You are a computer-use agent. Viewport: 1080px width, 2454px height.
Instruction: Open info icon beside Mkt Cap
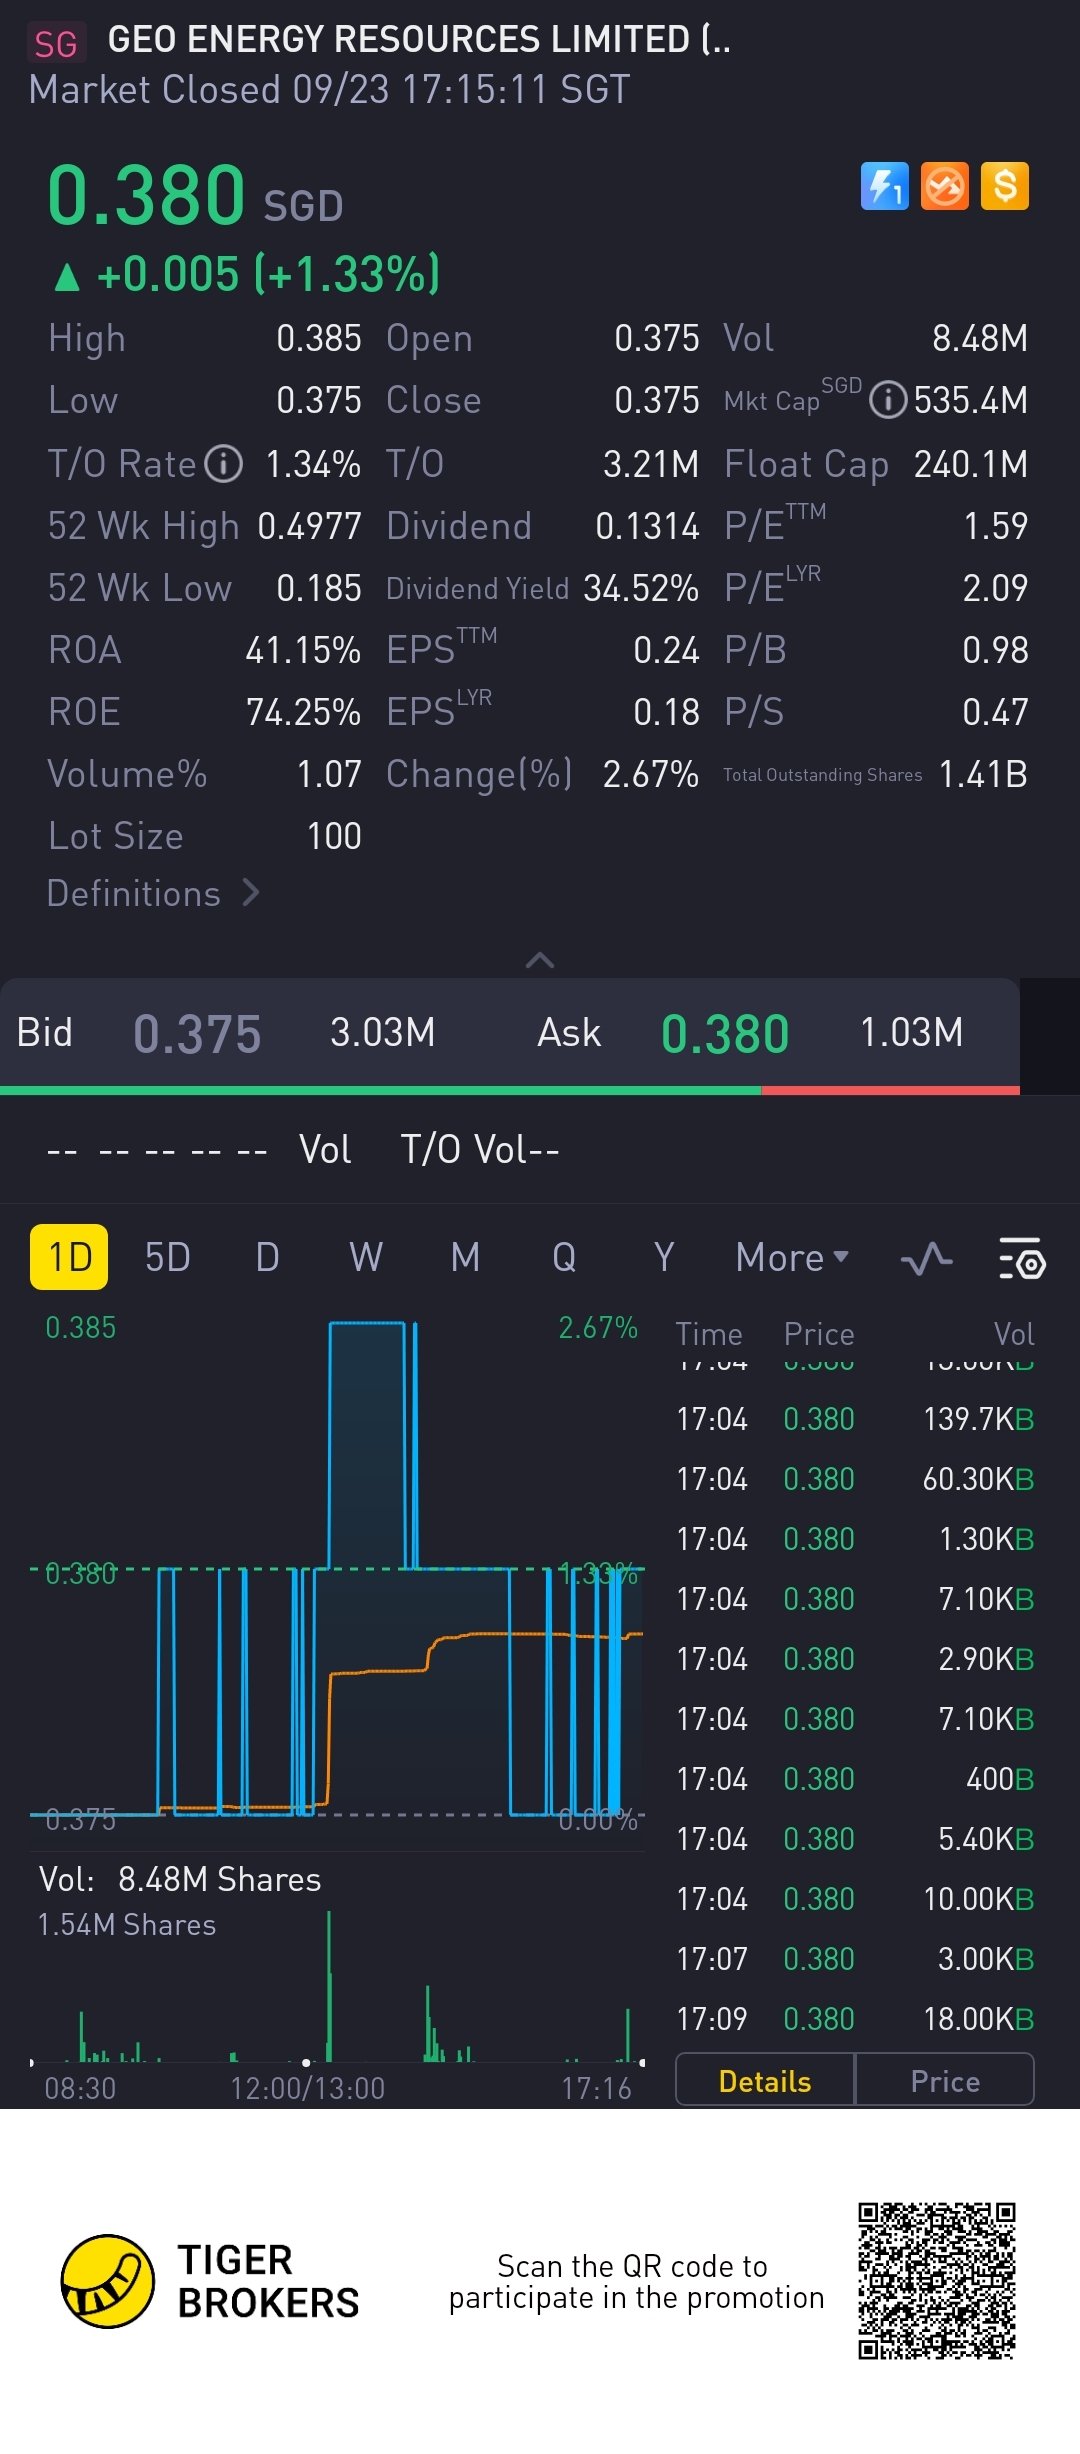[x=887, y=401]
